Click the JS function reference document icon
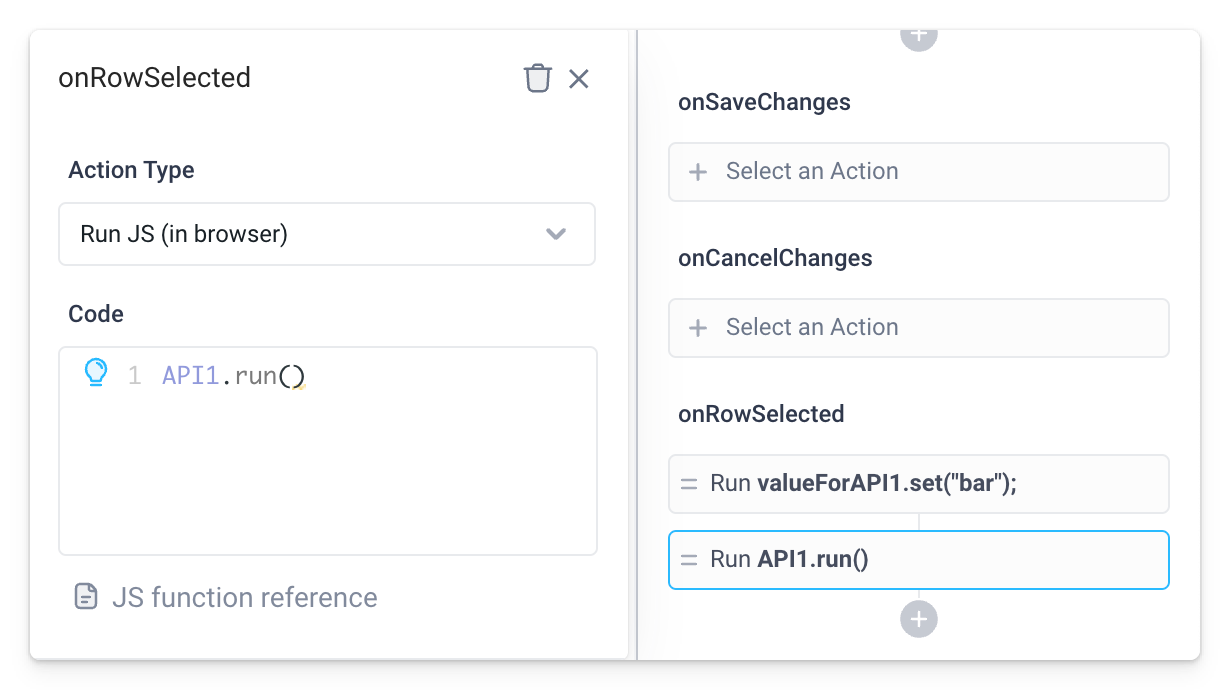The height and width of the screenshot is (690, 1230). click(87, 598)
